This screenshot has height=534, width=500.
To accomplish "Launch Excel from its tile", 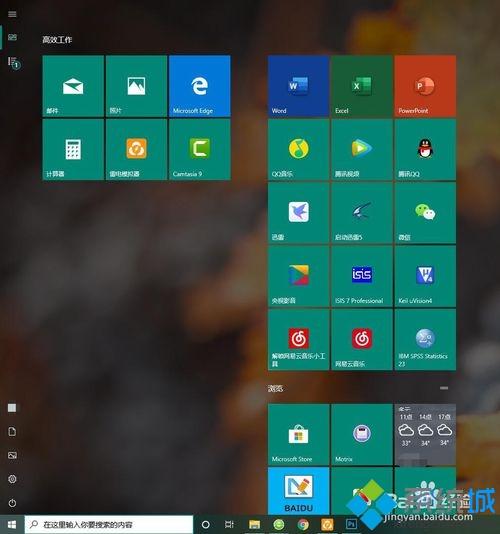I will pyautogui.click(x=362, y=86).
